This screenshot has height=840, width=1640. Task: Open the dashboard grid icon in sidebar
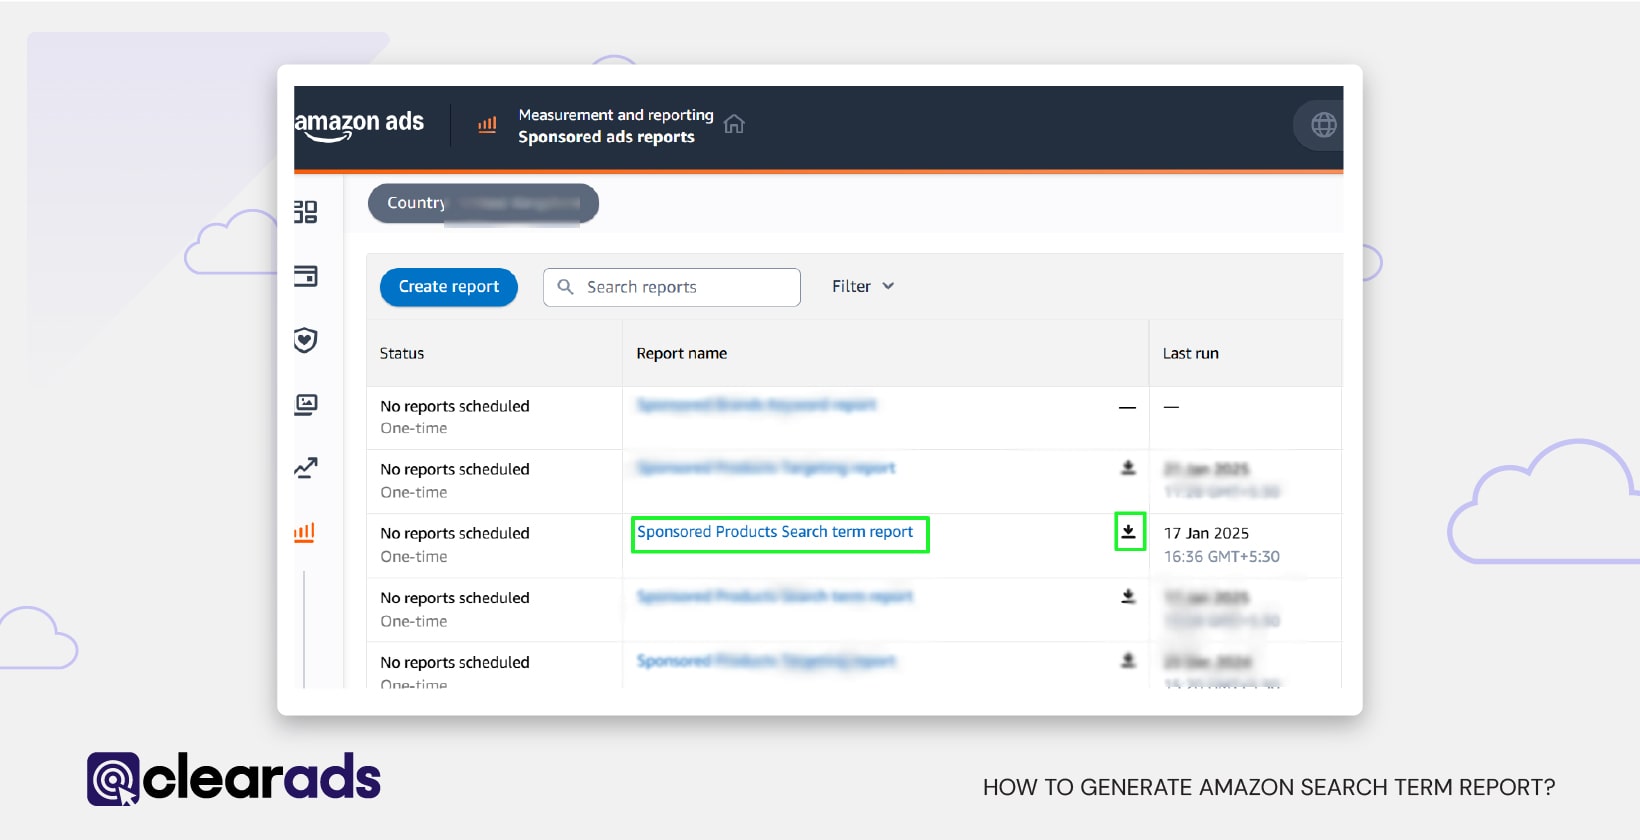[306, 211]
